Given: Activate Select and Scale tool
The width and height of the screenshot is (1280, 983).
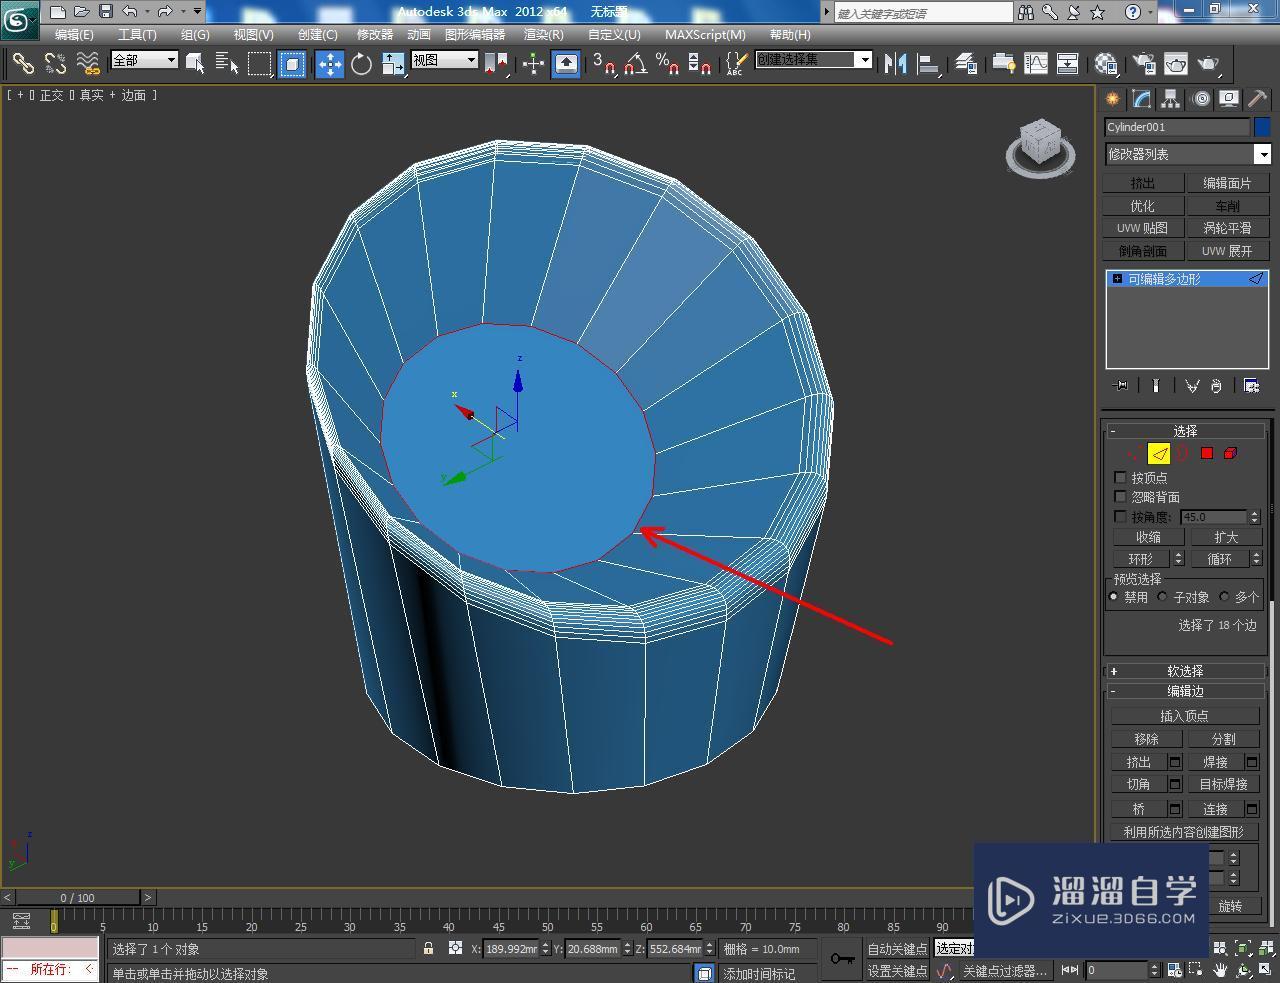Looking at the screenshot, I should click(393, 64).
